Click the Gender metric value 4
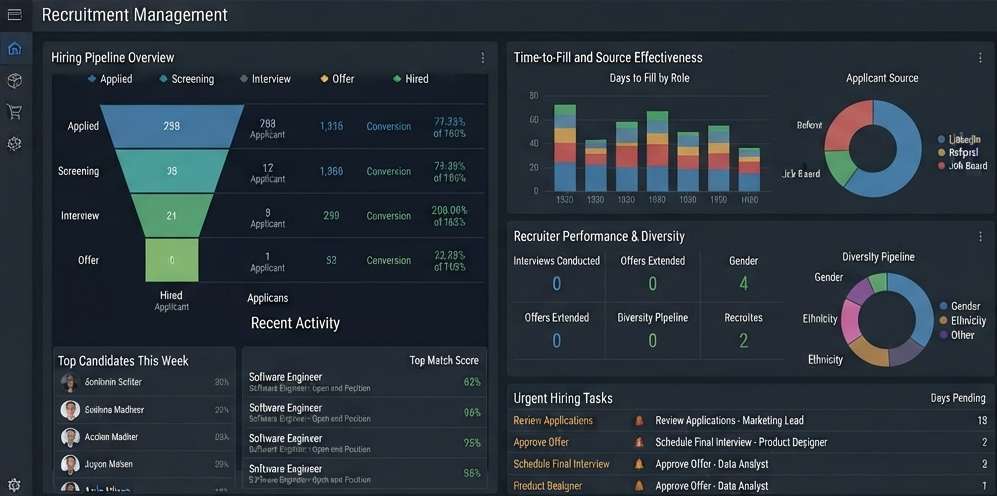 pos(743,284)
